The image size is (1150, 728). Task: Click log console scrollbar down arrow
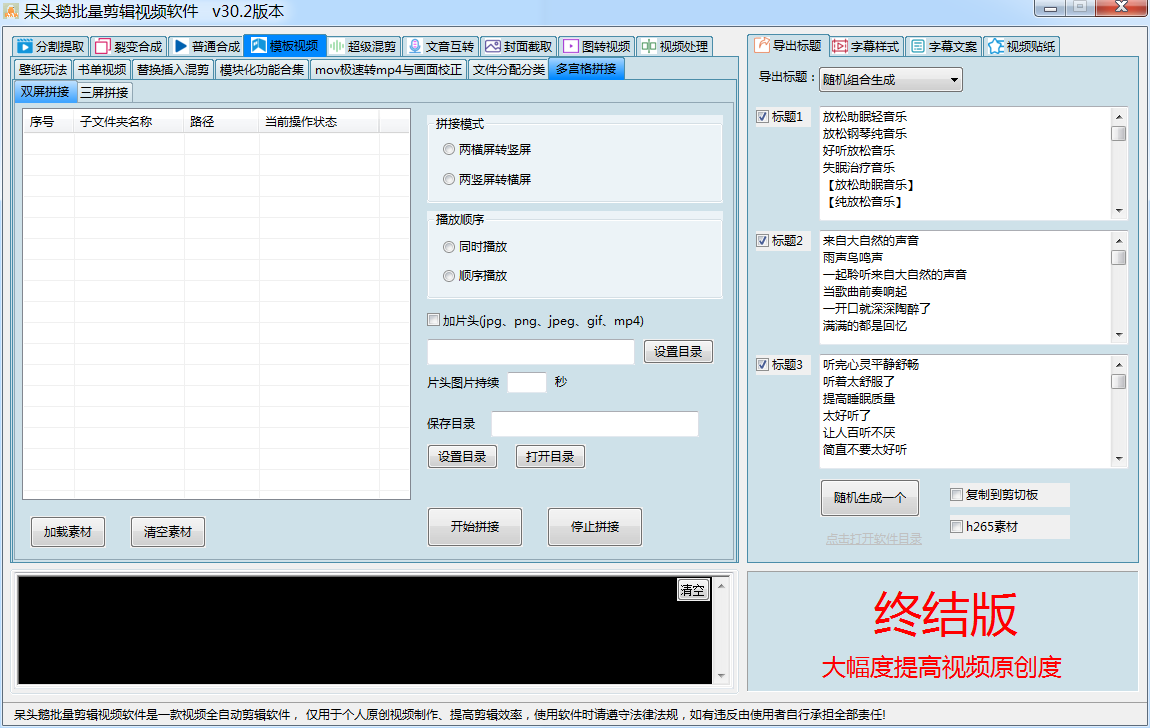pos(721,676)
